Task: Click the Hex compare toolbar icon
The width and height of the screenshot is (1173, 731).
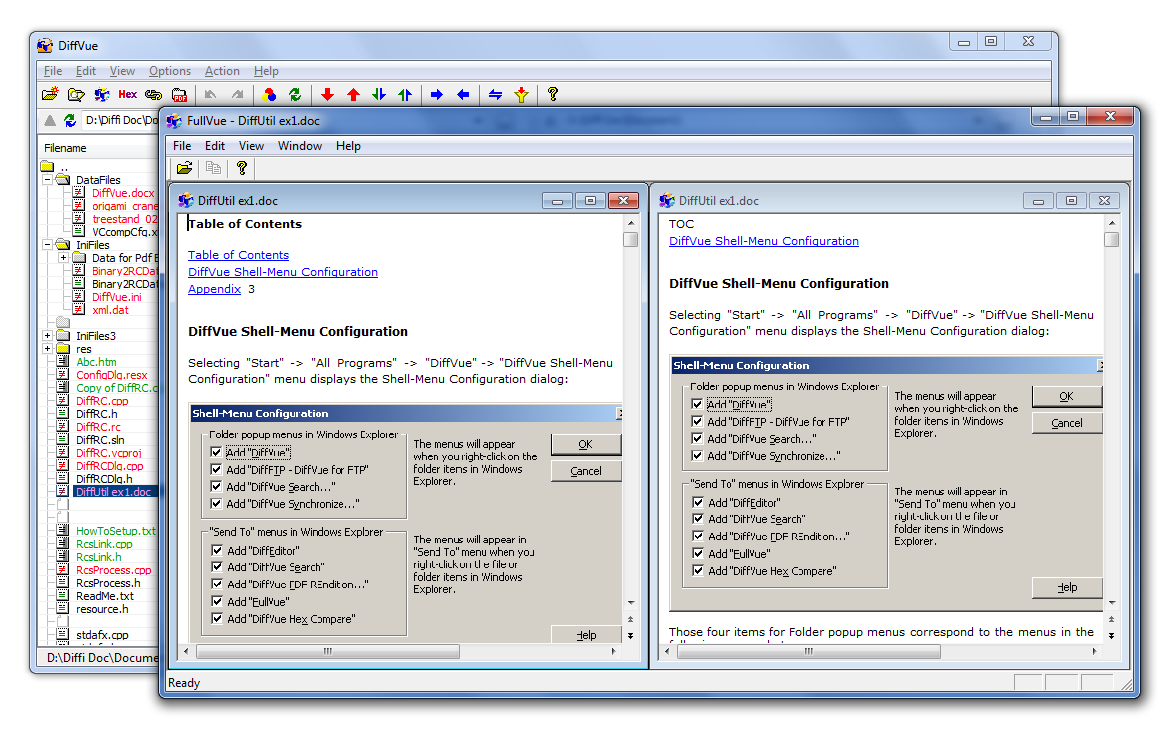Action: pyautogui.click(x=128, y=94)
